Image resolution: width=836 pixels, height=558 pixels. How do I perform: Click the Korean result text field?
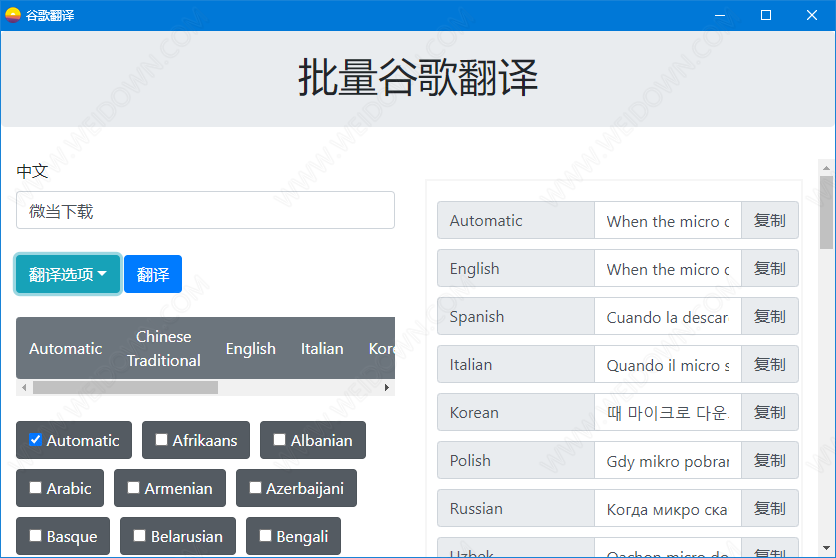pyautogui.click(x=668, y=412)
